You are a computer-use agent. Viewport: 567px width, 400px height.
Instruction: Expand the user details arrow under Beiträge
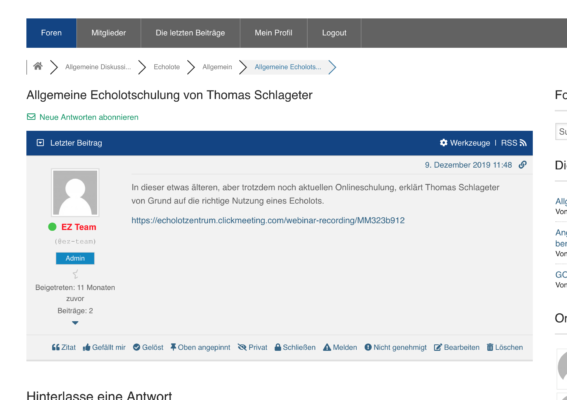(75, 323)
